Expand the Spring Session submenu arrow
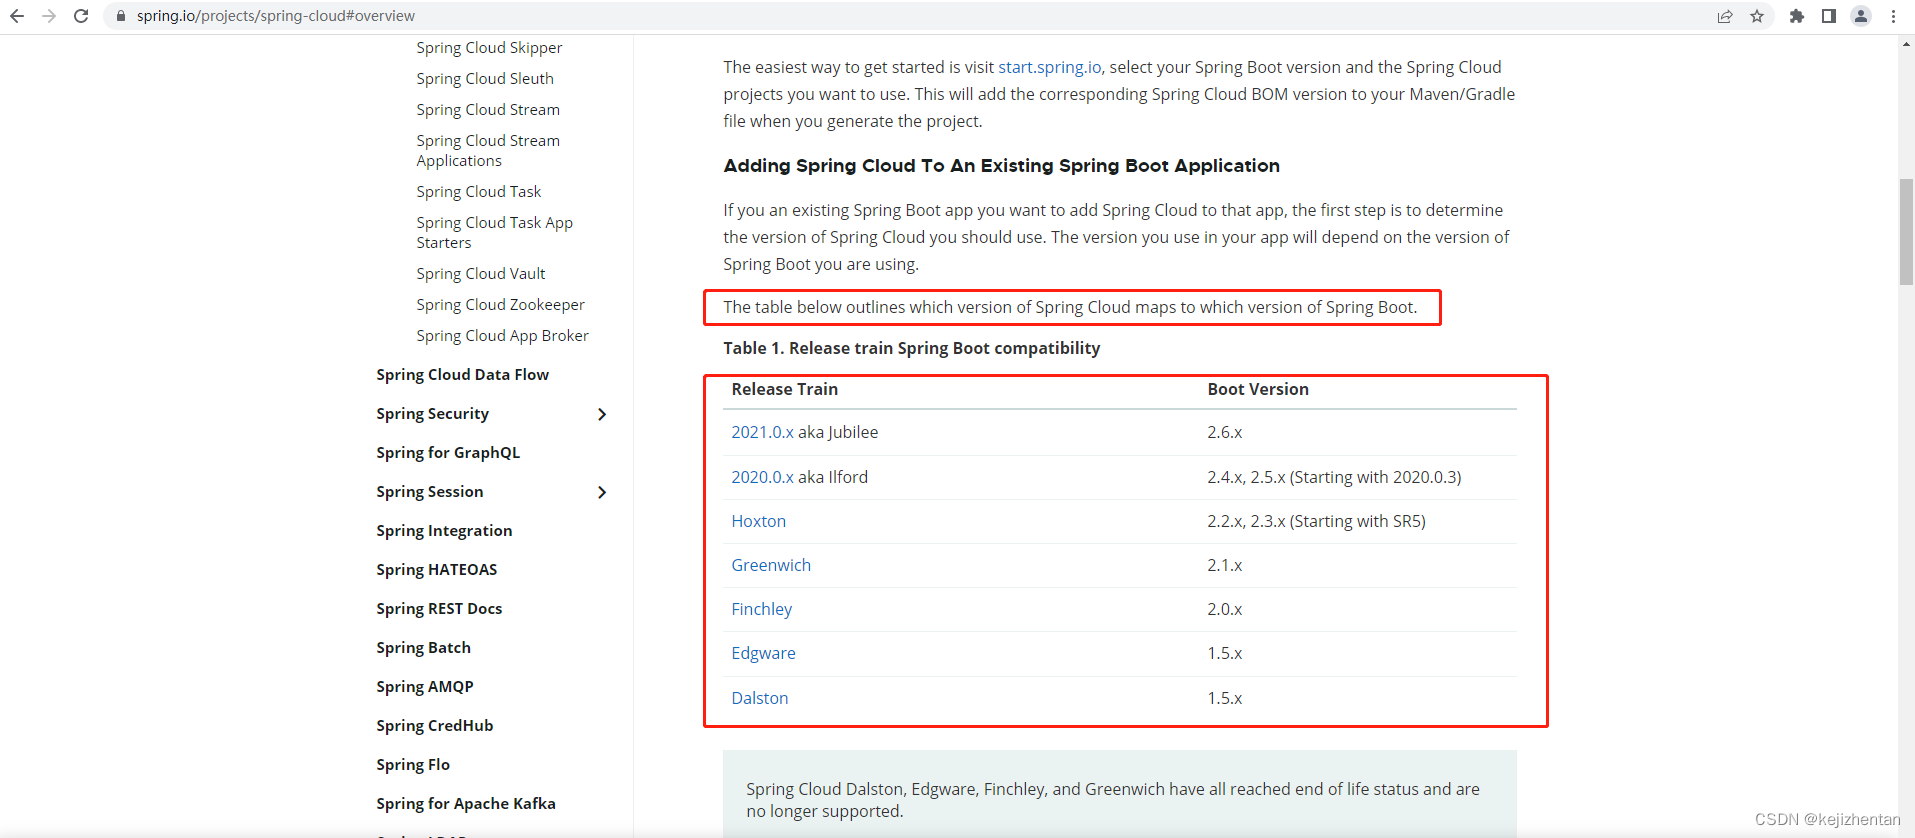1915x838 pixels. coord(602,492)
